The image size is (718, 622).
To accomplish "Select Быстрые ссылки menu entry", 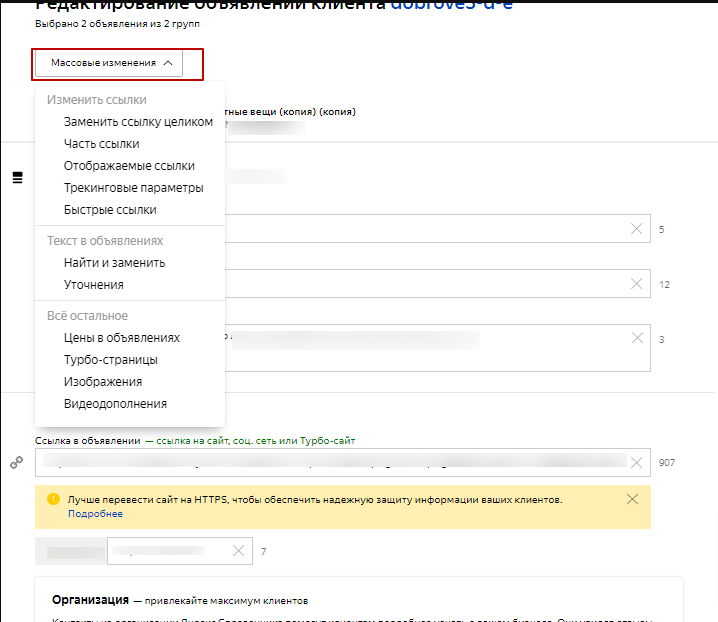I will tap(110, 210).
